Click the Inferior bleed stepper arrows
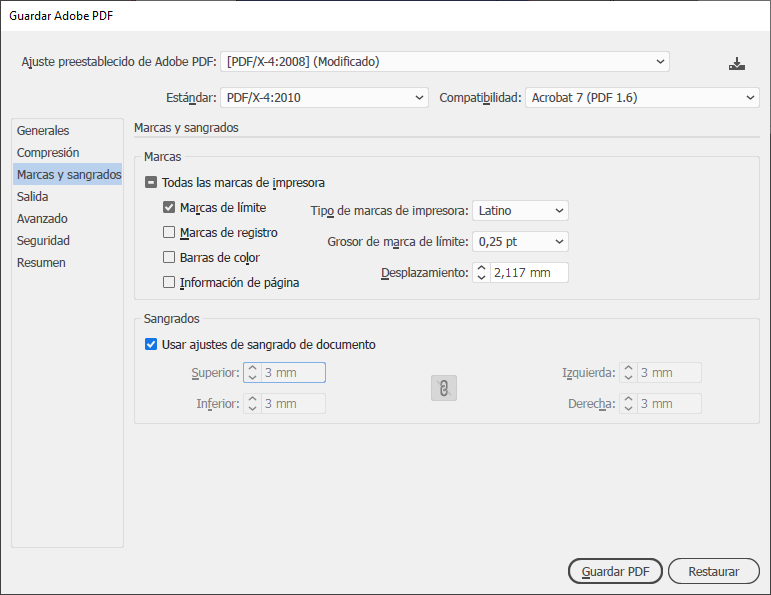 (x=252, y=404)
